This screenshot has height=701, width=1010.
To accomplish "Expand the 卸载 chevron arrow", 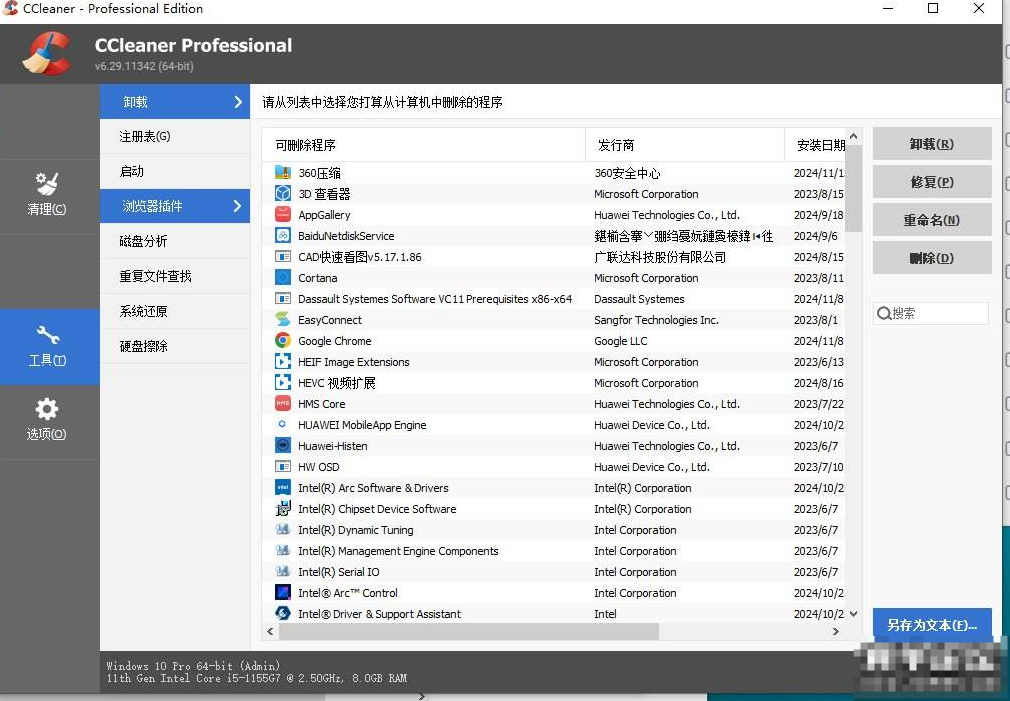I will [238, 102].
